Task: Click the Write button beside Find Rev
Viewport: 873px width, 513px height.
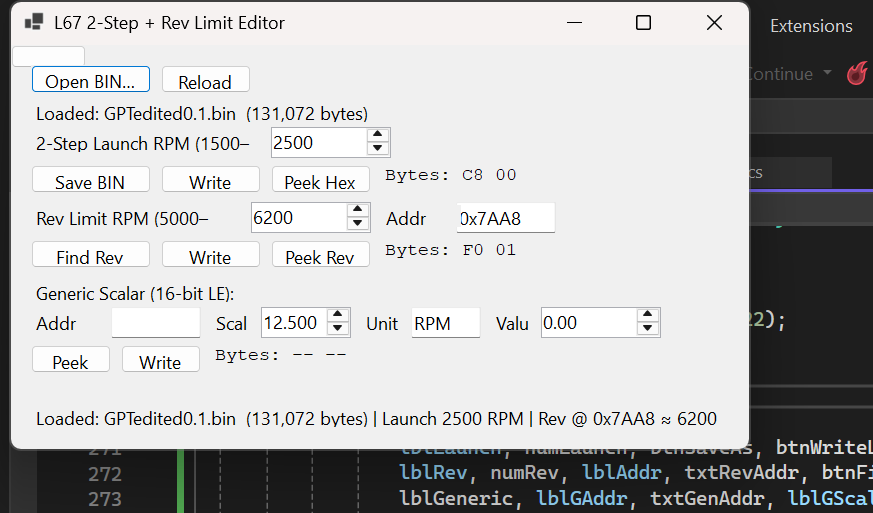Action: pos(210,256)
